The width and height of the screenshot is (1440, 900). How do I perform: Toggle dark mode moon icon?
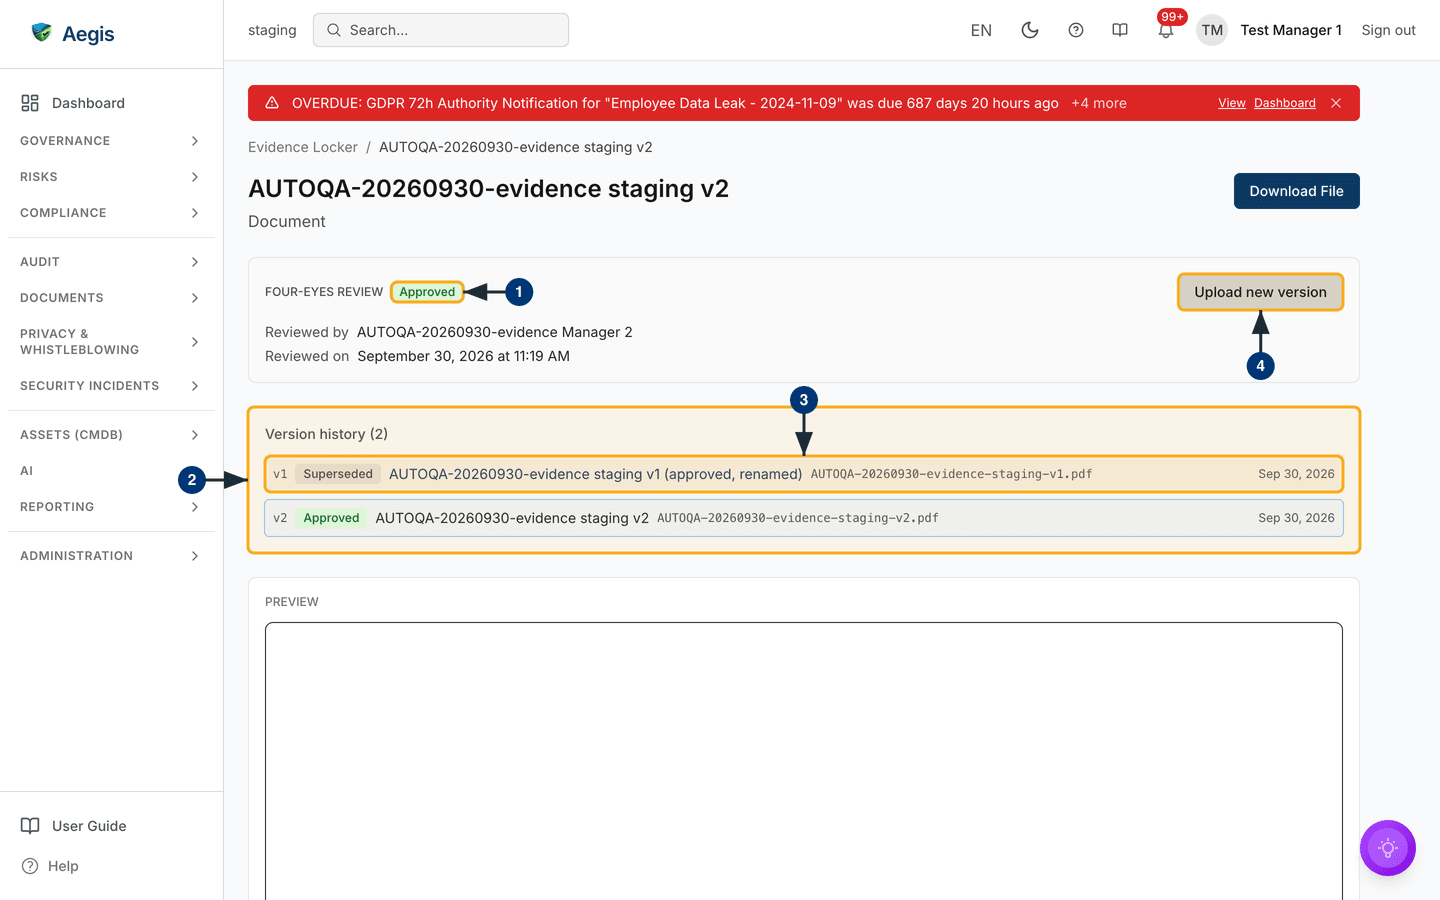1030,30
